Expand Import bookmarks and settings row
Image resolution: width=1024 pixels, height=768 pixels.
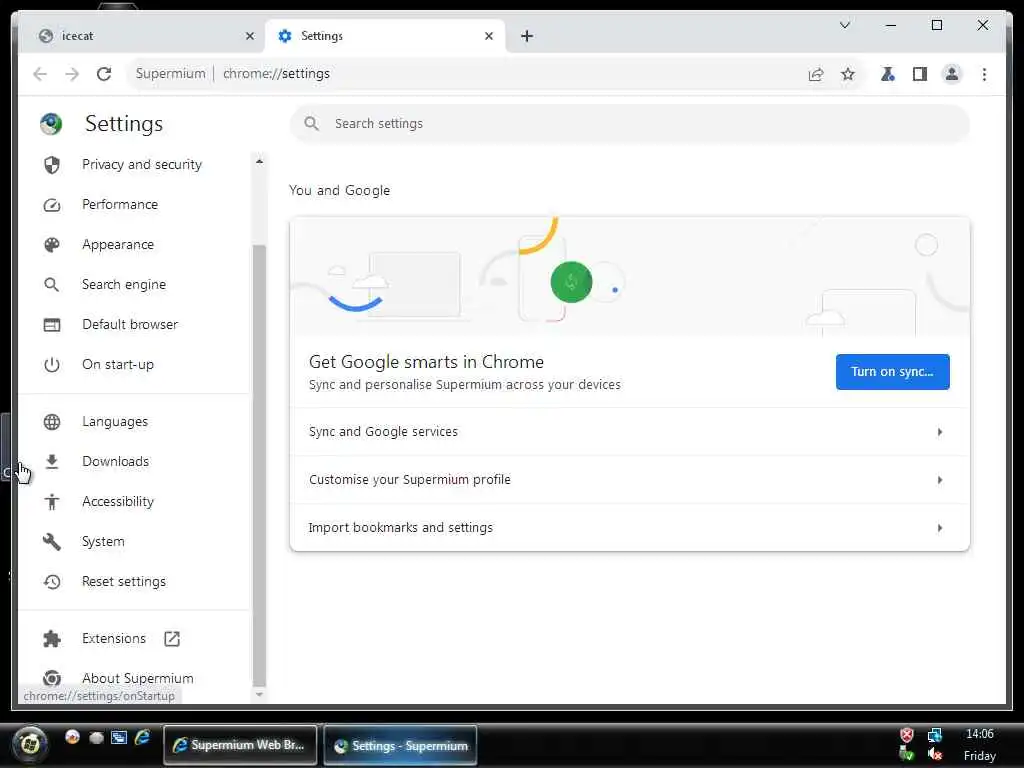[x=630, y=528]
